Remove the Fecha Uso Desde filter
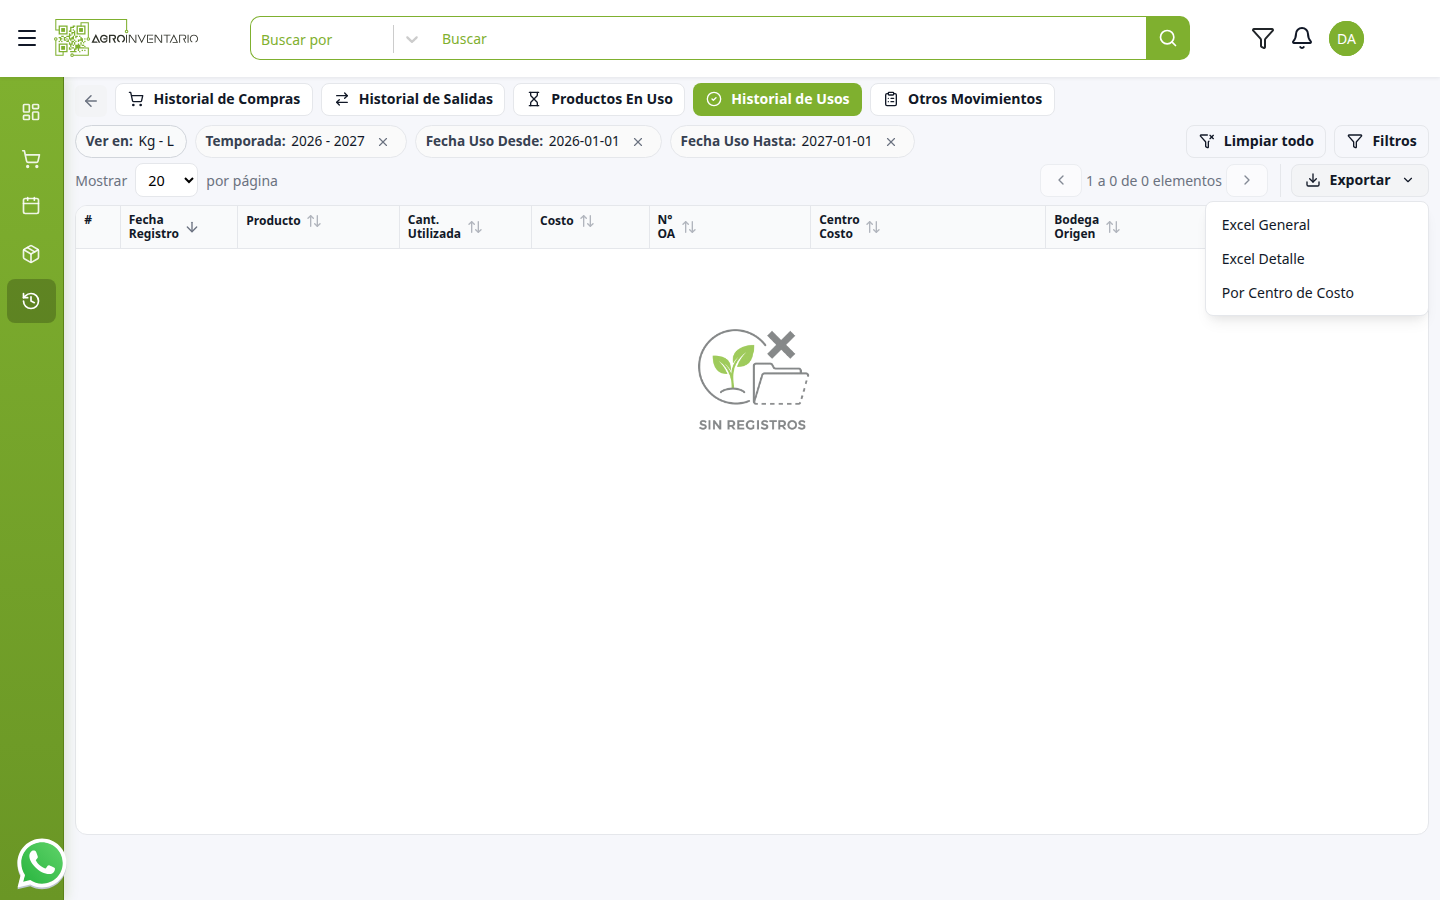Viewport: 1440px width, 900px height. click(638, 142)
